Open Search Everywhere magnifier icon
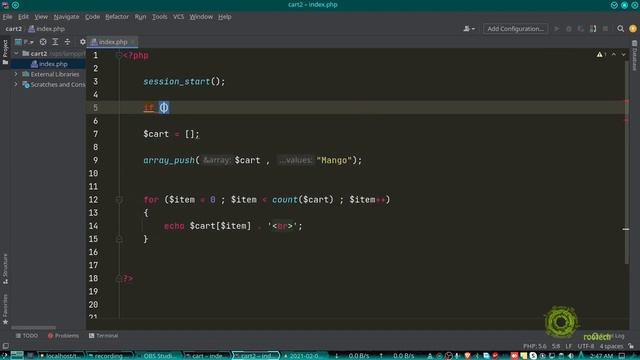Viewport: 640px width, 360px height. 620,29
